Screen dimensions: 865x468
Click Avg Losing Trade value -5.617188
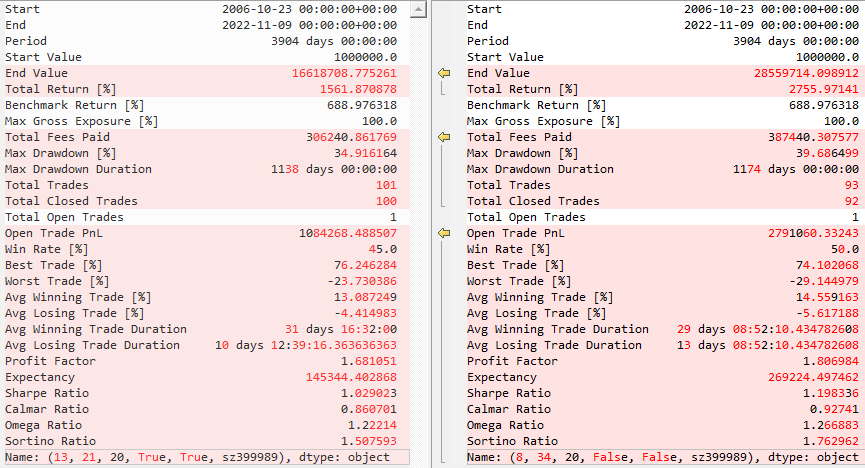[827, 313]
